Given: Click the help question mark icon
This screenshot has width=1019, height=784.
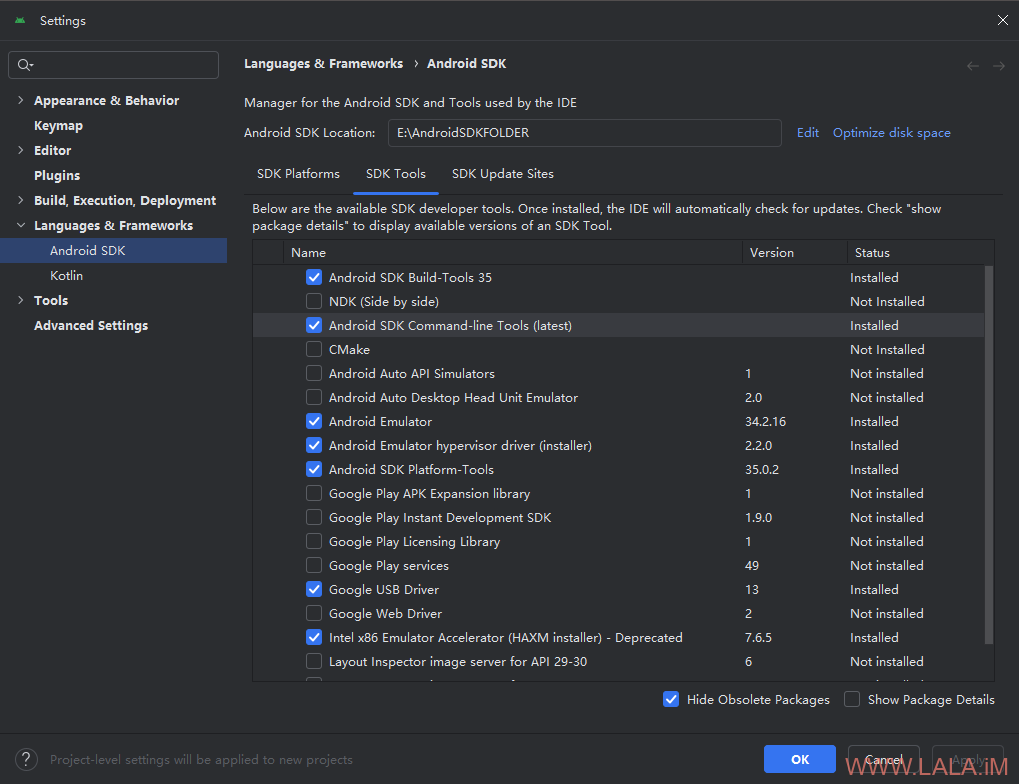Looking at the screenshot, I should click(28, 759).
